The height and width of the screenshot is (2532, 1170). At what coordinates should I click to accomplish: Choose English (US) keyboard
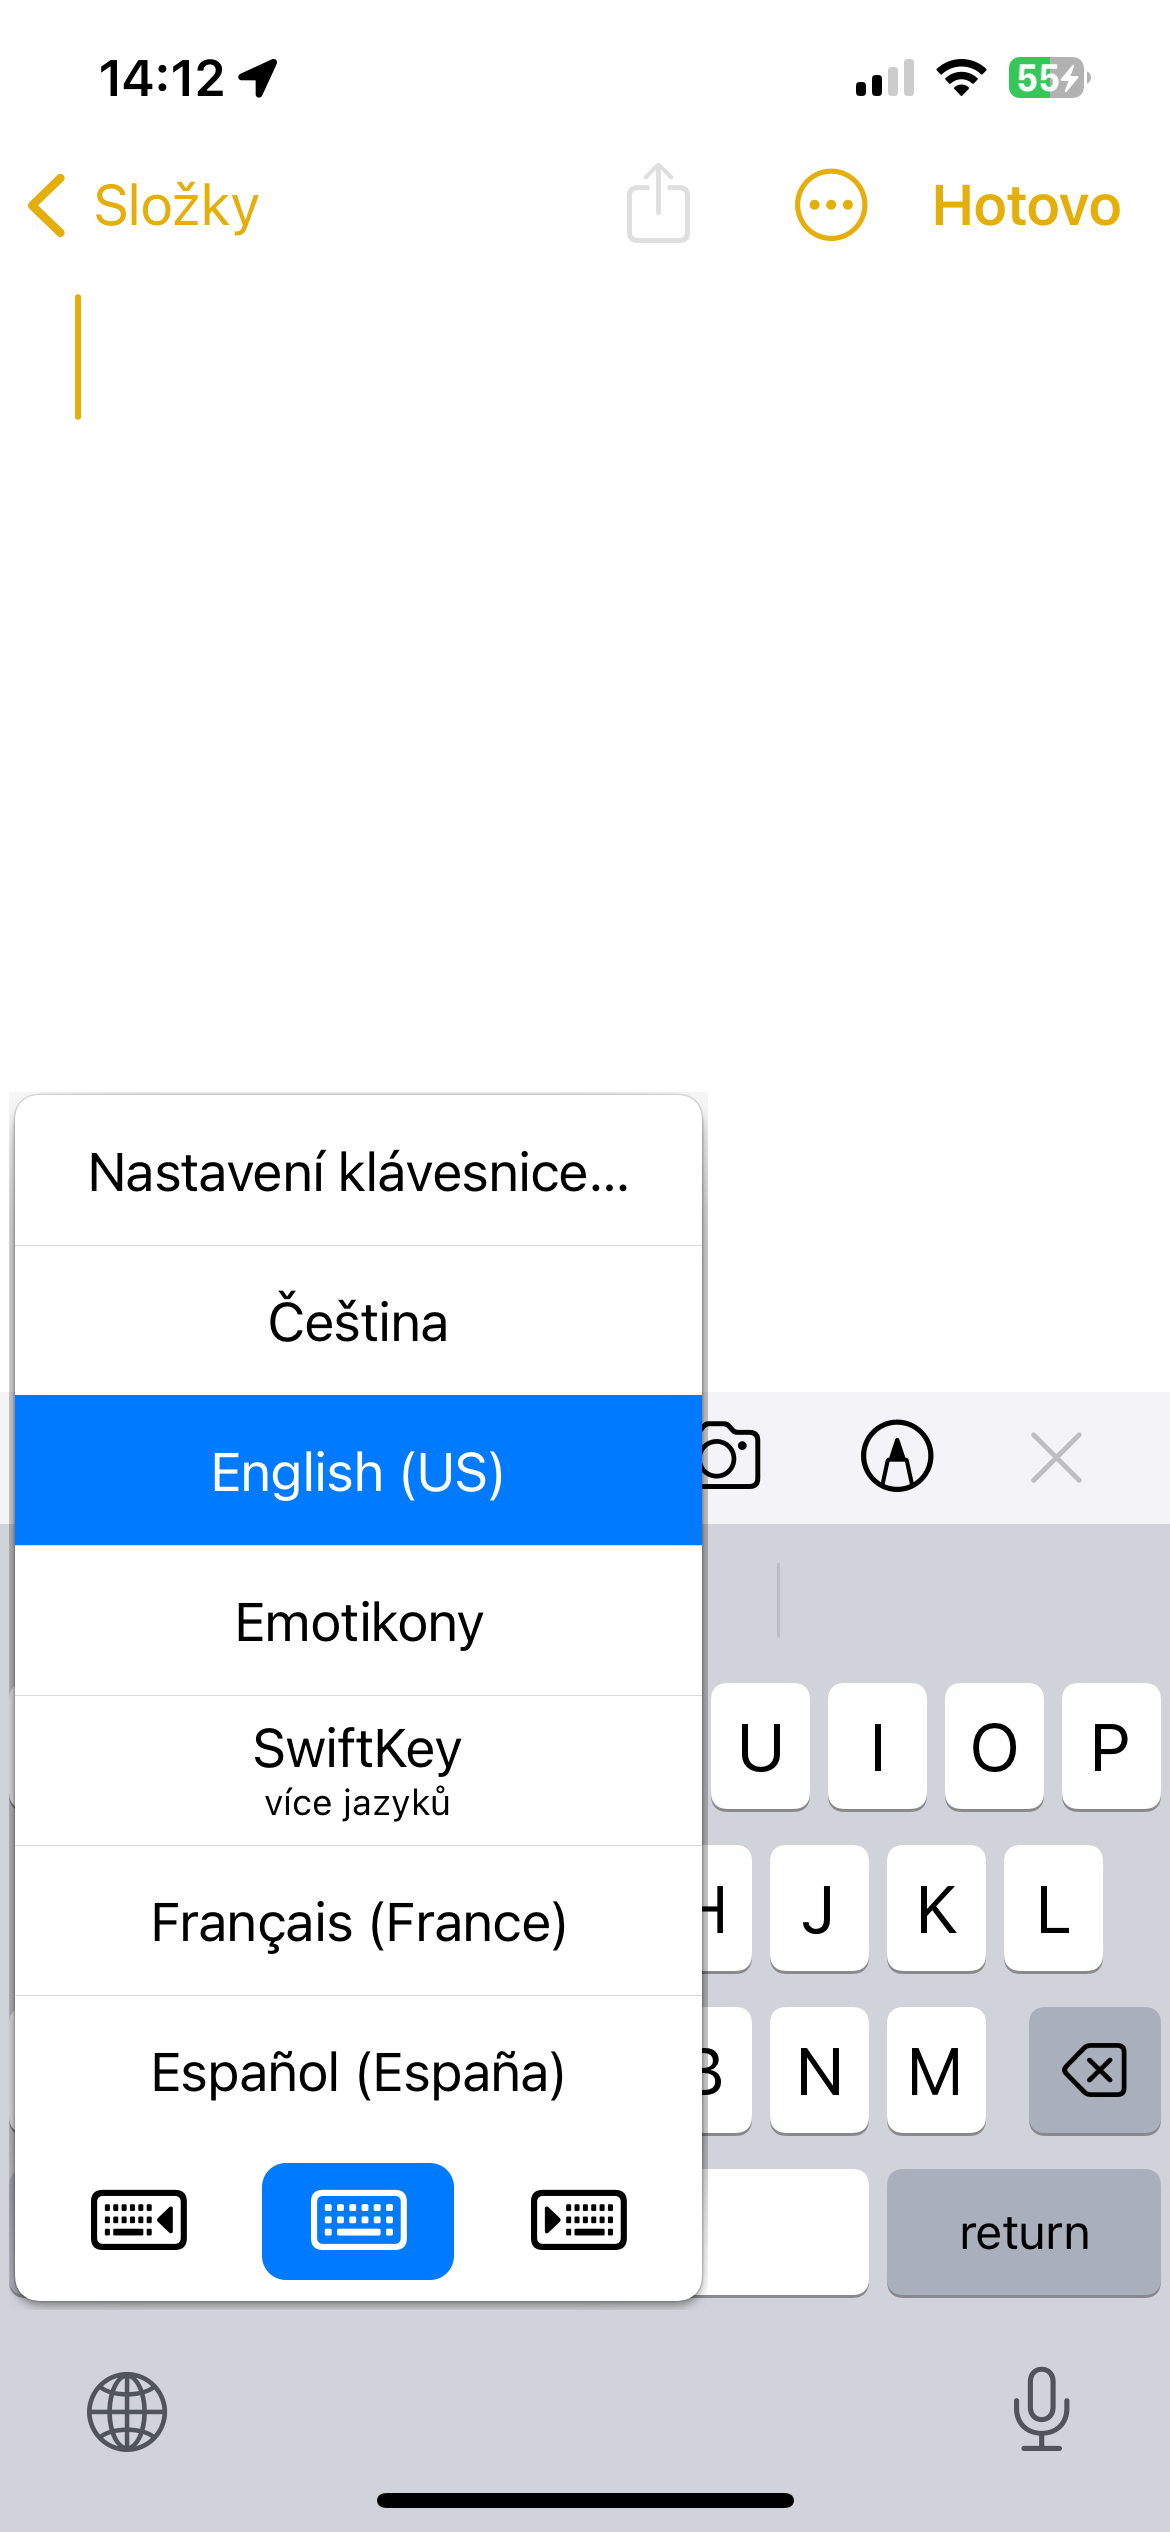pos(358,1471)
